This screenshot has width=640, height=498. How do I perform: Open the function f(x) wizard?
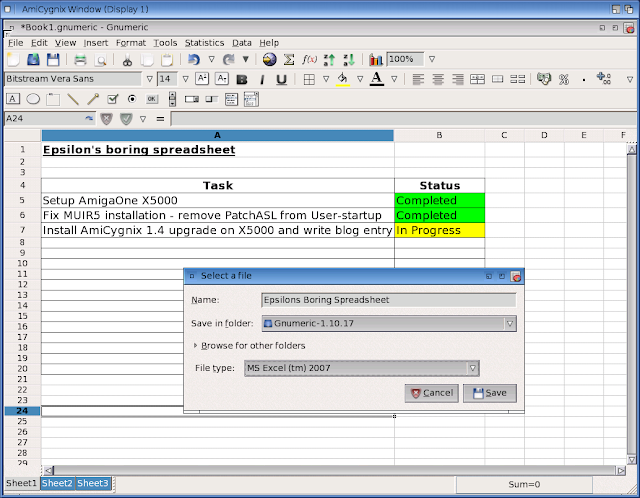(309, 60)
